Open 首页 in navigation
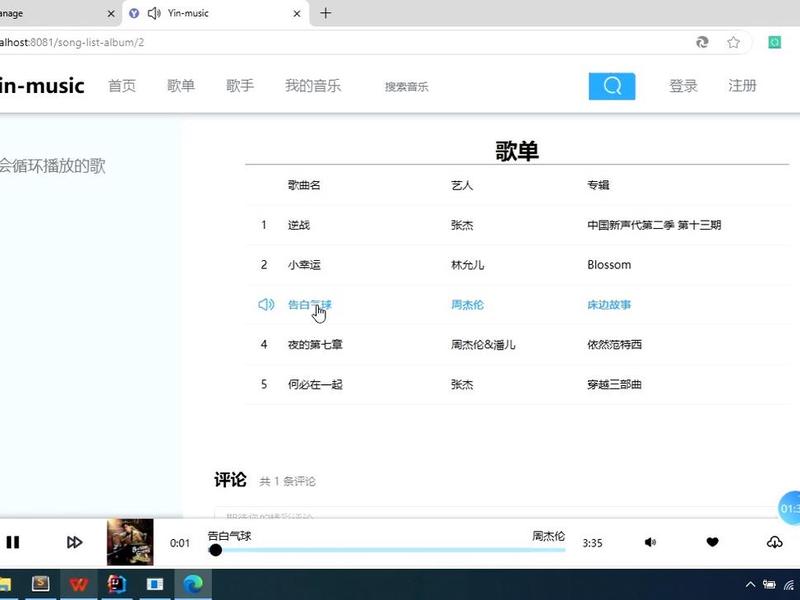This screenshot has height=600, width=800. (x=122, y=86)
